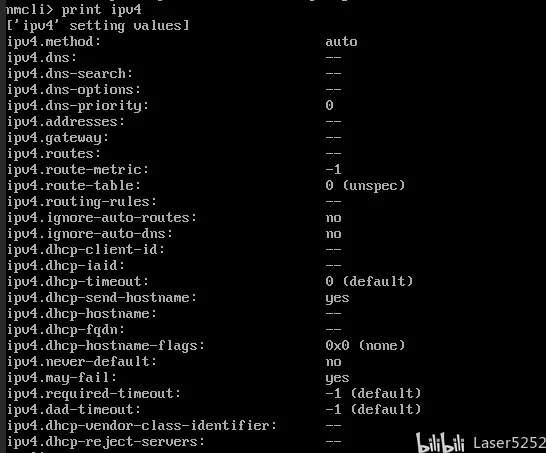Screen dimensions: 546x453
Task: Click 'yes' beside ipv4.dhcp-send-hostname
Action: (x=337, y=298)
